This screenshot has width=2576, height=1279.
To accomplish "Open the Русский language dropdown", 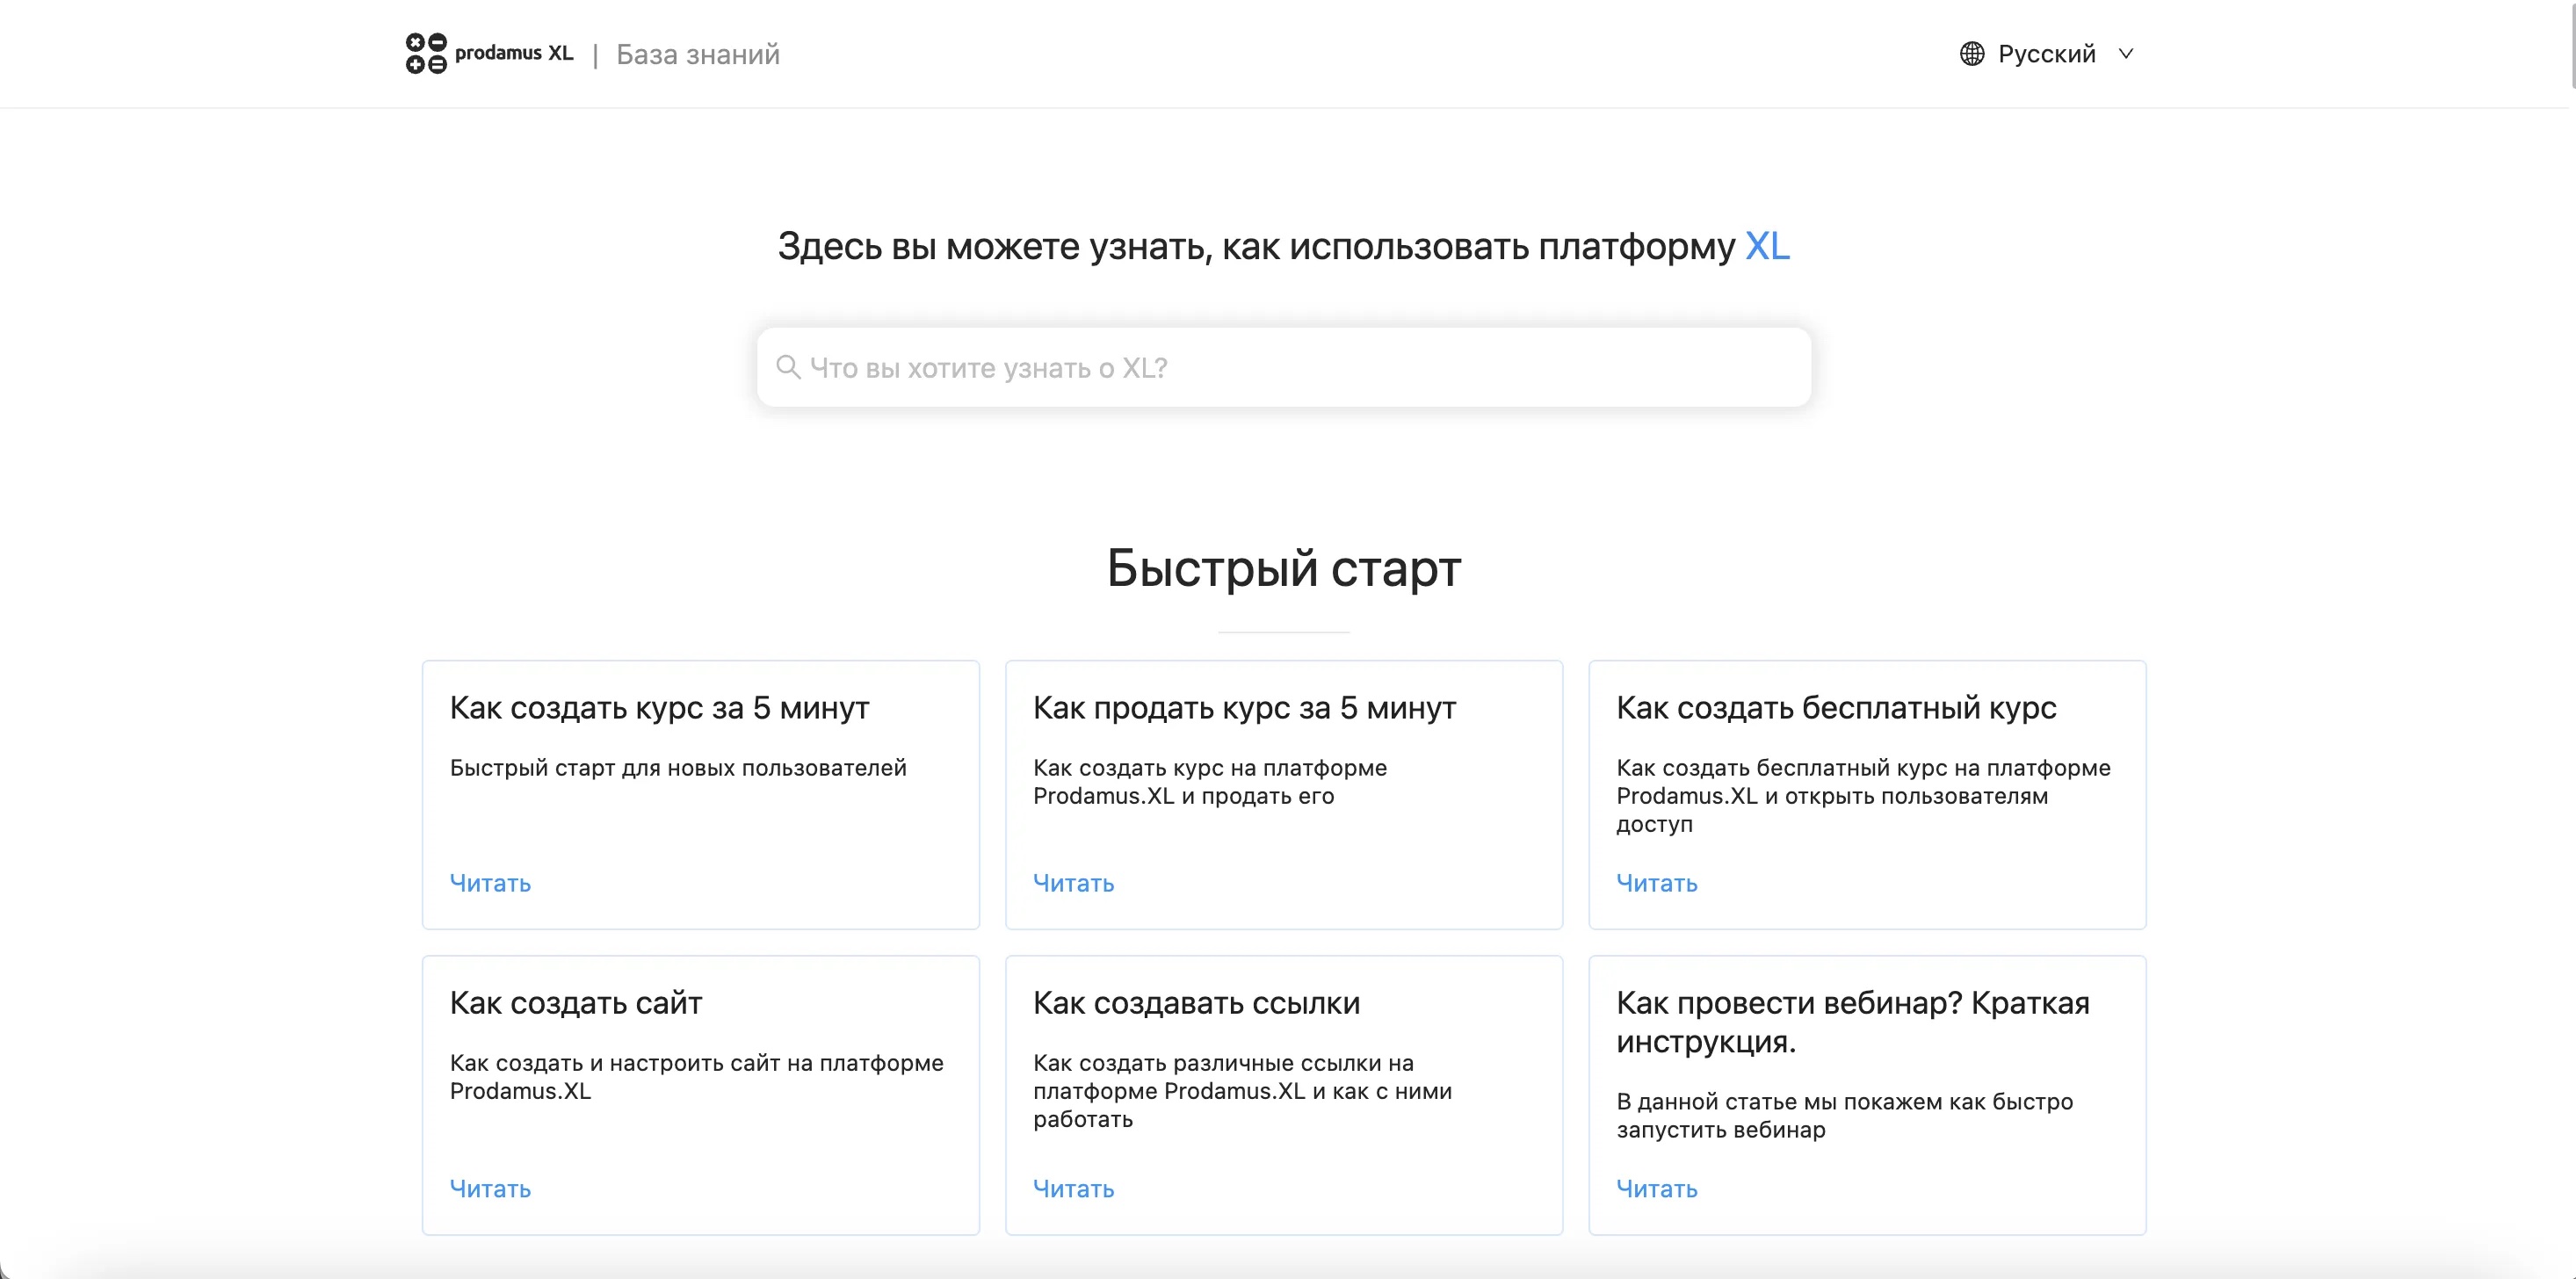I will tap(2046, 53).
